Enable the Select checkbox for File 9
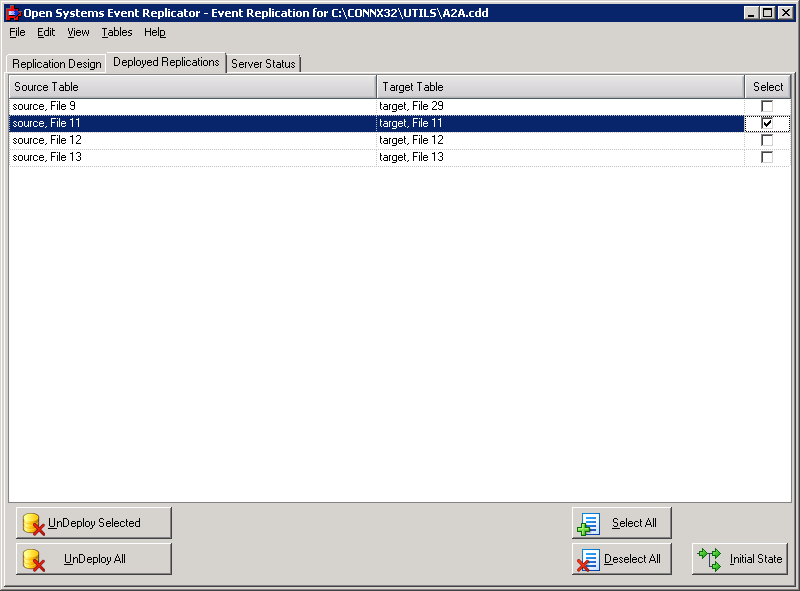This screenshot has height=591, width=800. coord(766,104)
